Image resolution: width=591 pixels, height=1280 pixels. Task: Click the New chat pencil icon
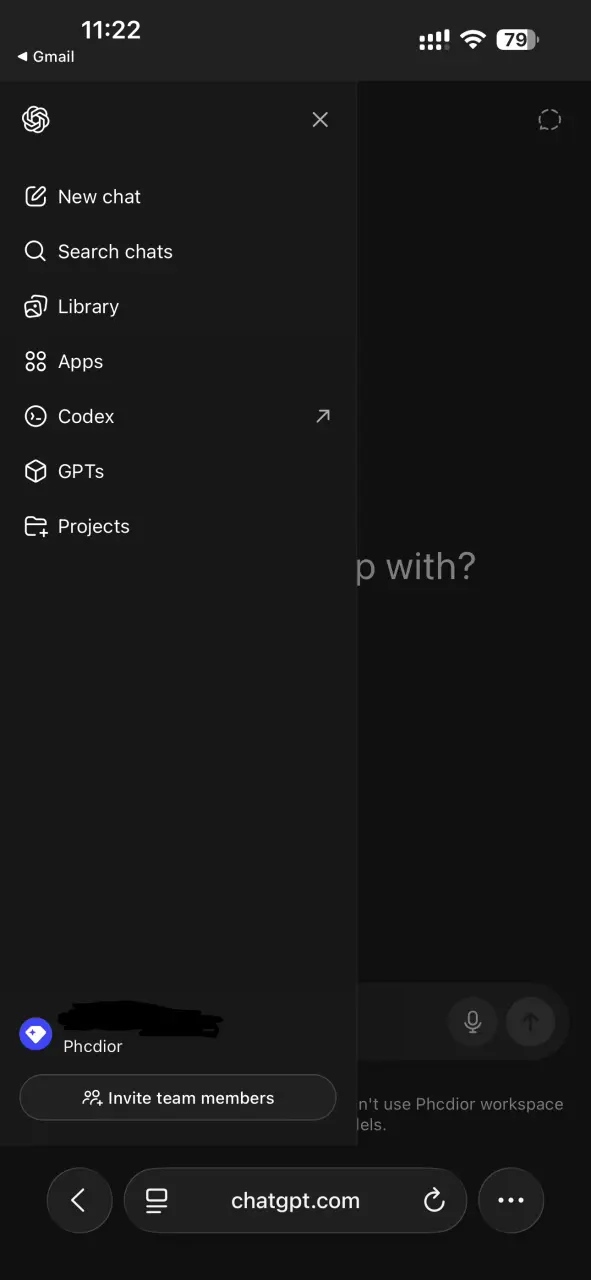click(x=36, y=197)
